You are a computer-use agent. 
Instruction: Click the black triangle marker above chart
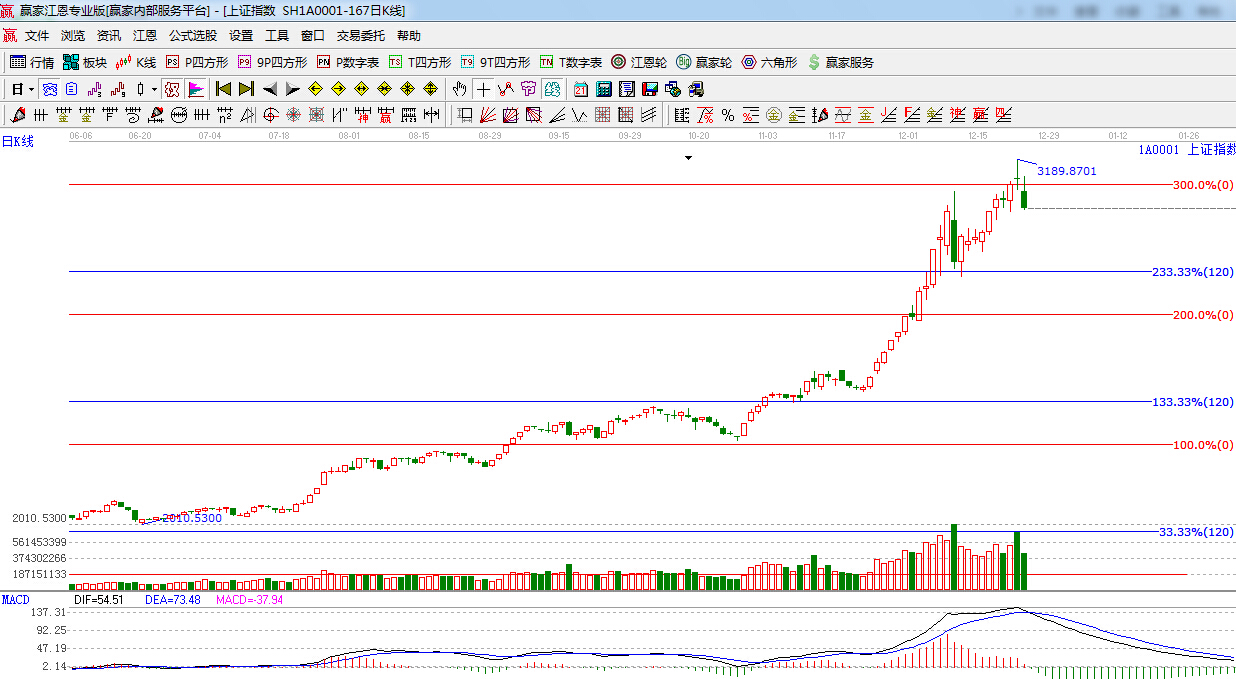[x=688, y=158]
